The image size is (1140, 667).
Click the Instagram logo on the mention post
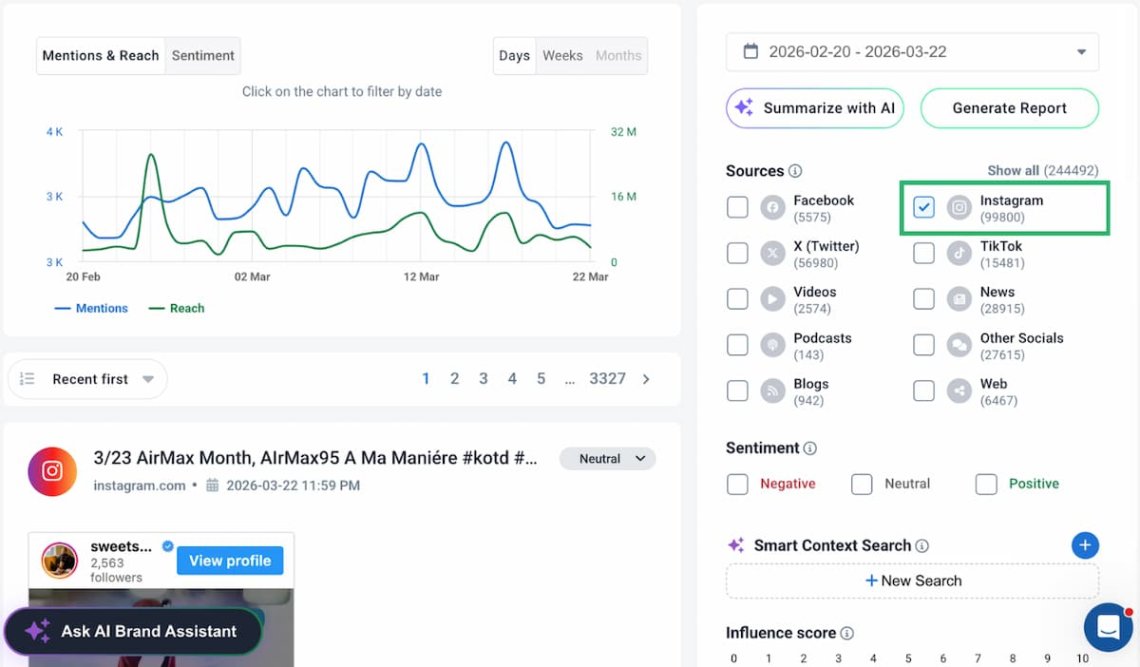click(x=52, y=471)
